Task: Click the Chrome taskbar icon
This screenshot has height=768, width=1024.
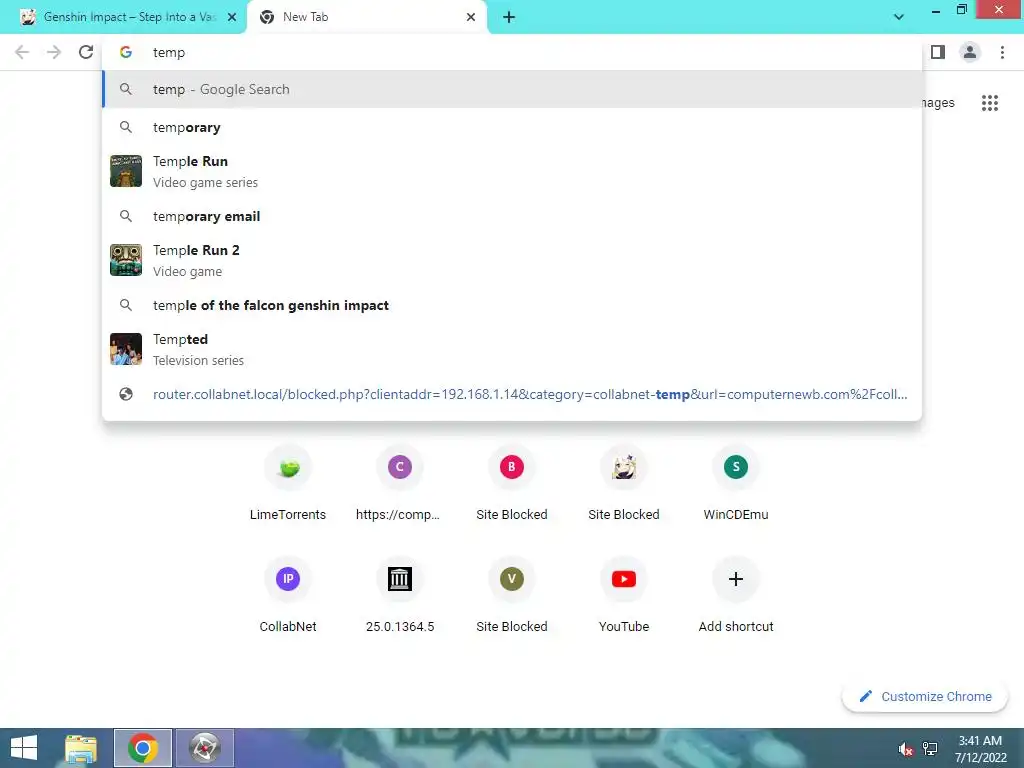Action: tap(143, 748)
